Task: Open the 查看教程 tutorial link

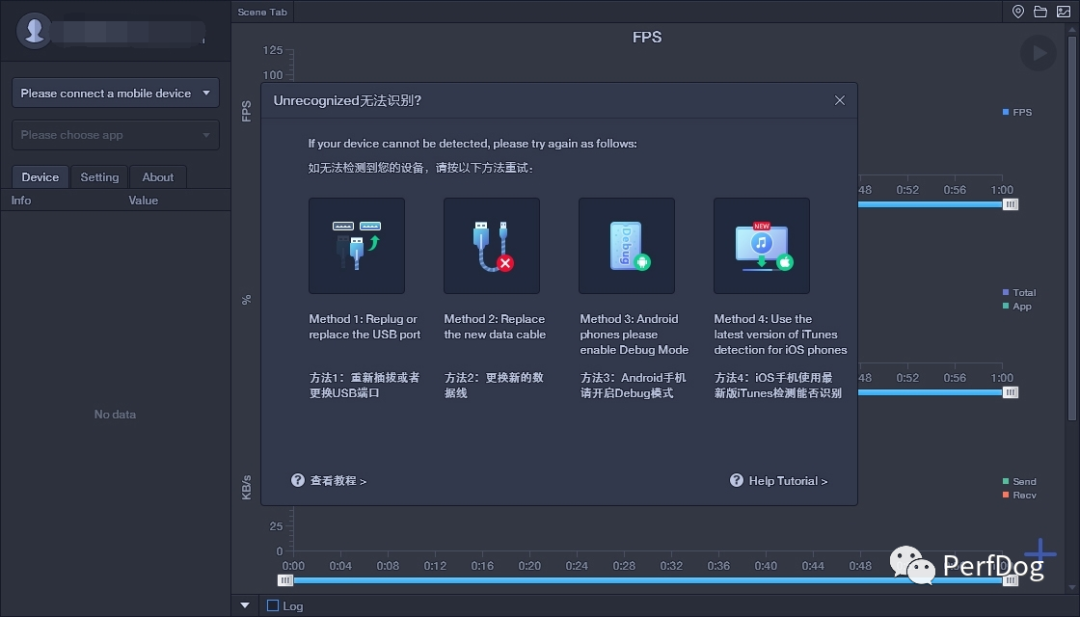Action: coord(338,481)
